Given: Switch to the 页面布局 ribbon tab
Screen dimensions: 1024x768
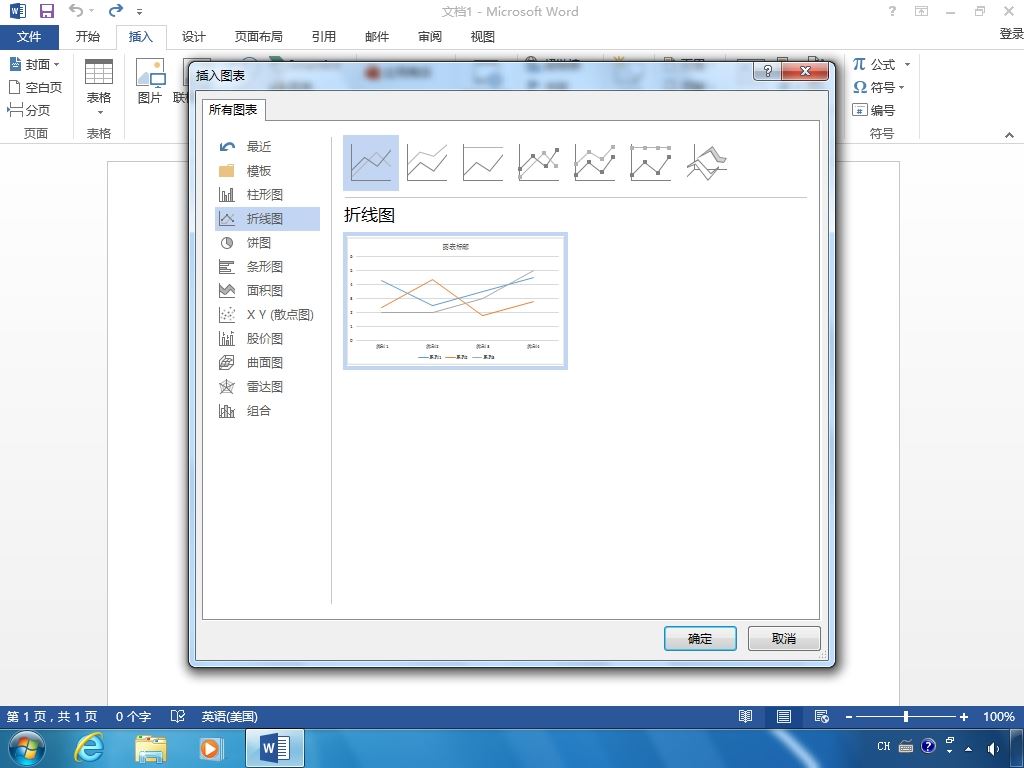Looking at the screenshot, I should (259, 37).
